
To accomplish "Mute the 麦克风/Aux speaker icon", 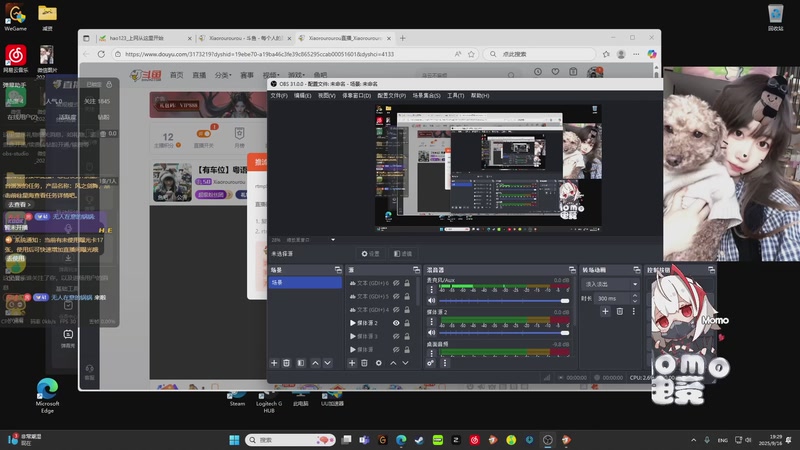I will click(x=432, y=301).
